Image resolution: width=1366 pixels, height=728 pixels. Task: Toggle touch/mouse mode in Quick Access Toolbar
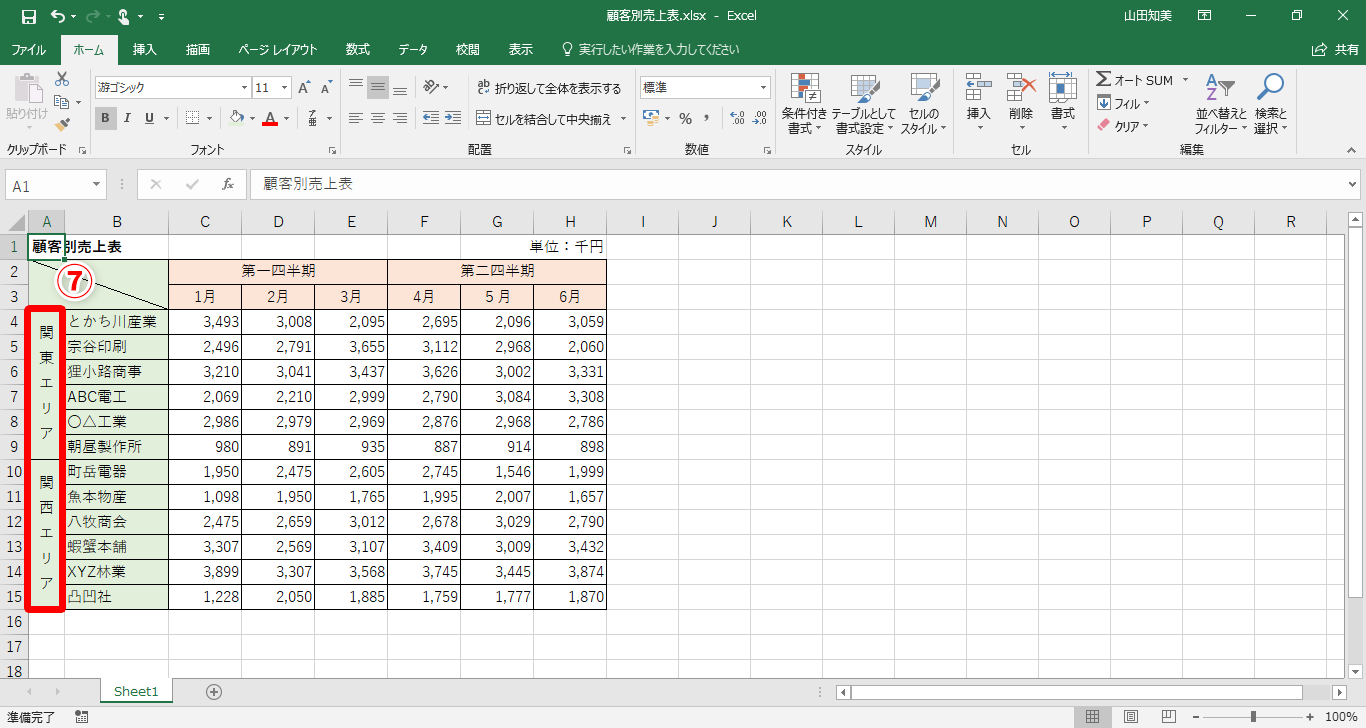coord(124,16)
